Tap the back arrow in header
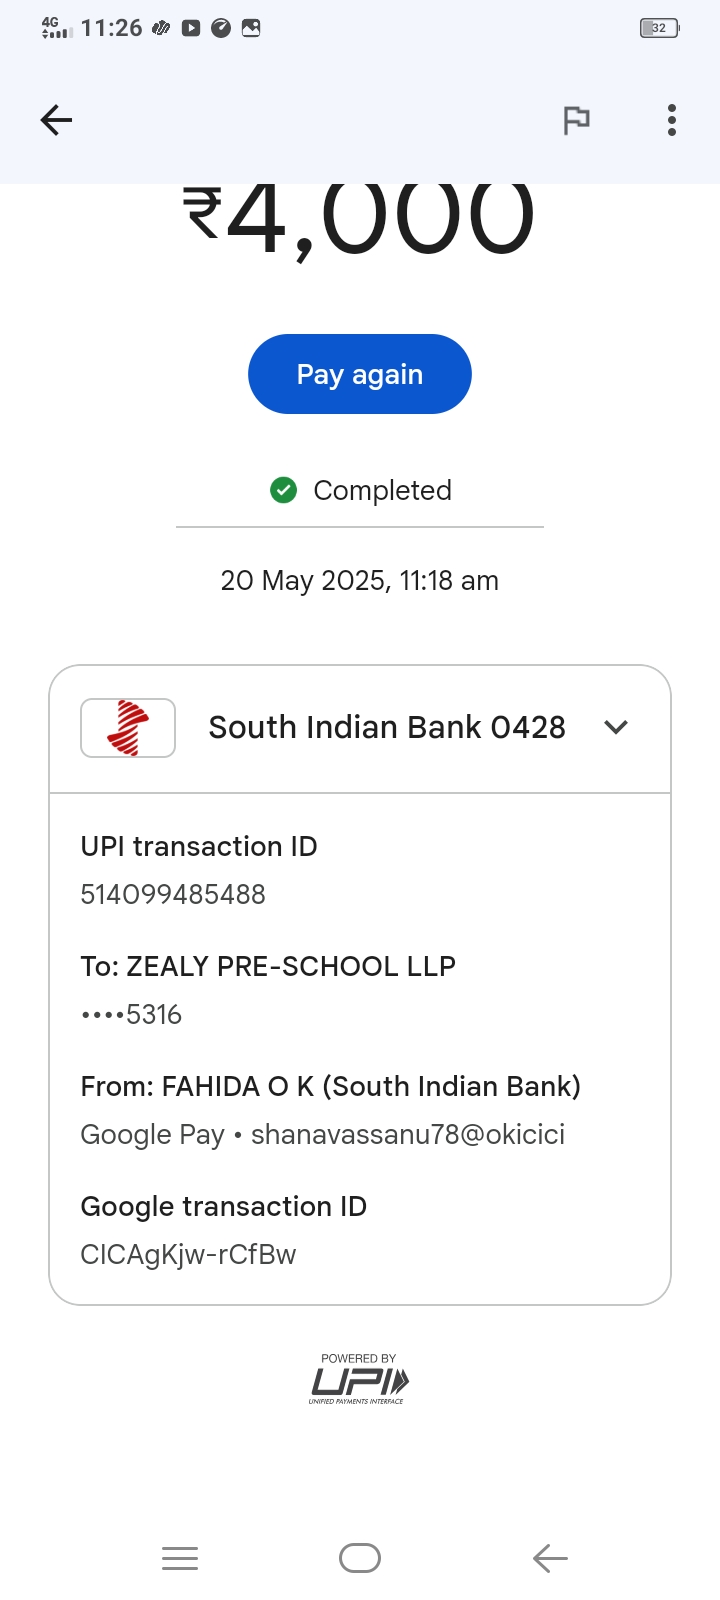Viewport: 720px width, 1600px height. point(56,120)
